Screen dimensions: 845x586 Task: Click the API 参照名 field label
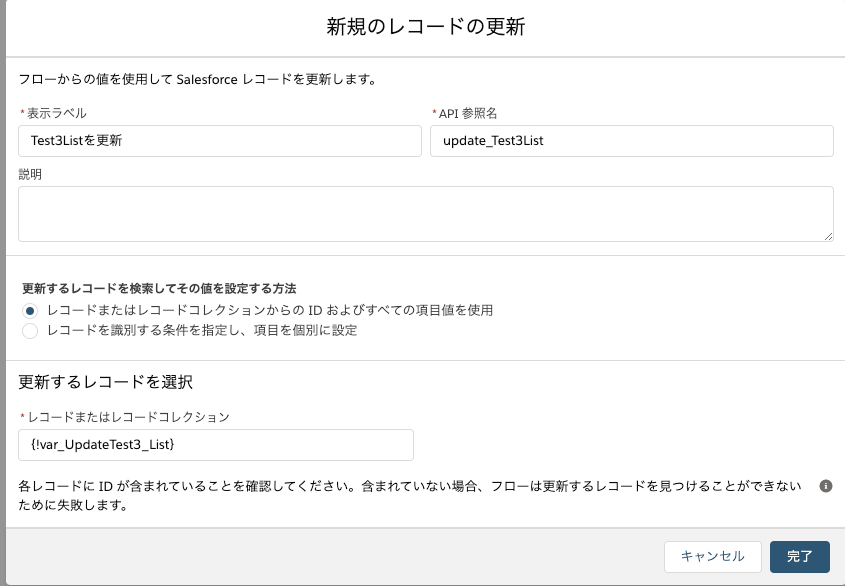pyautogui.click(x=468, y=113)
